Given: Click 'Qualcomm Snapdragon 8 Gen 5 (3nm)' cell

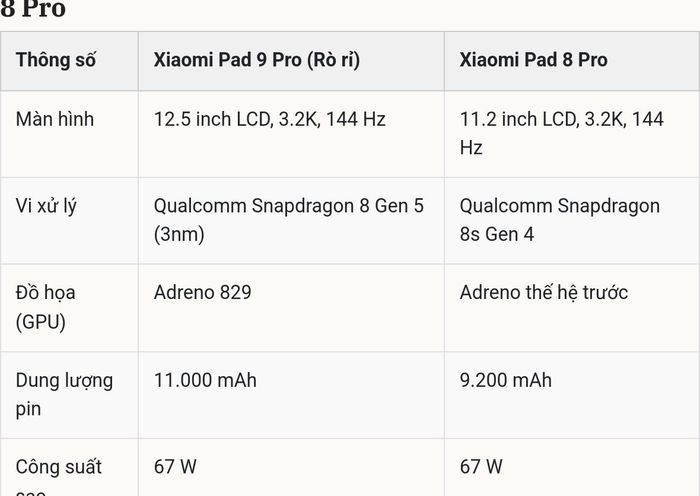Looking at the screenshot, I should (289, 220).
